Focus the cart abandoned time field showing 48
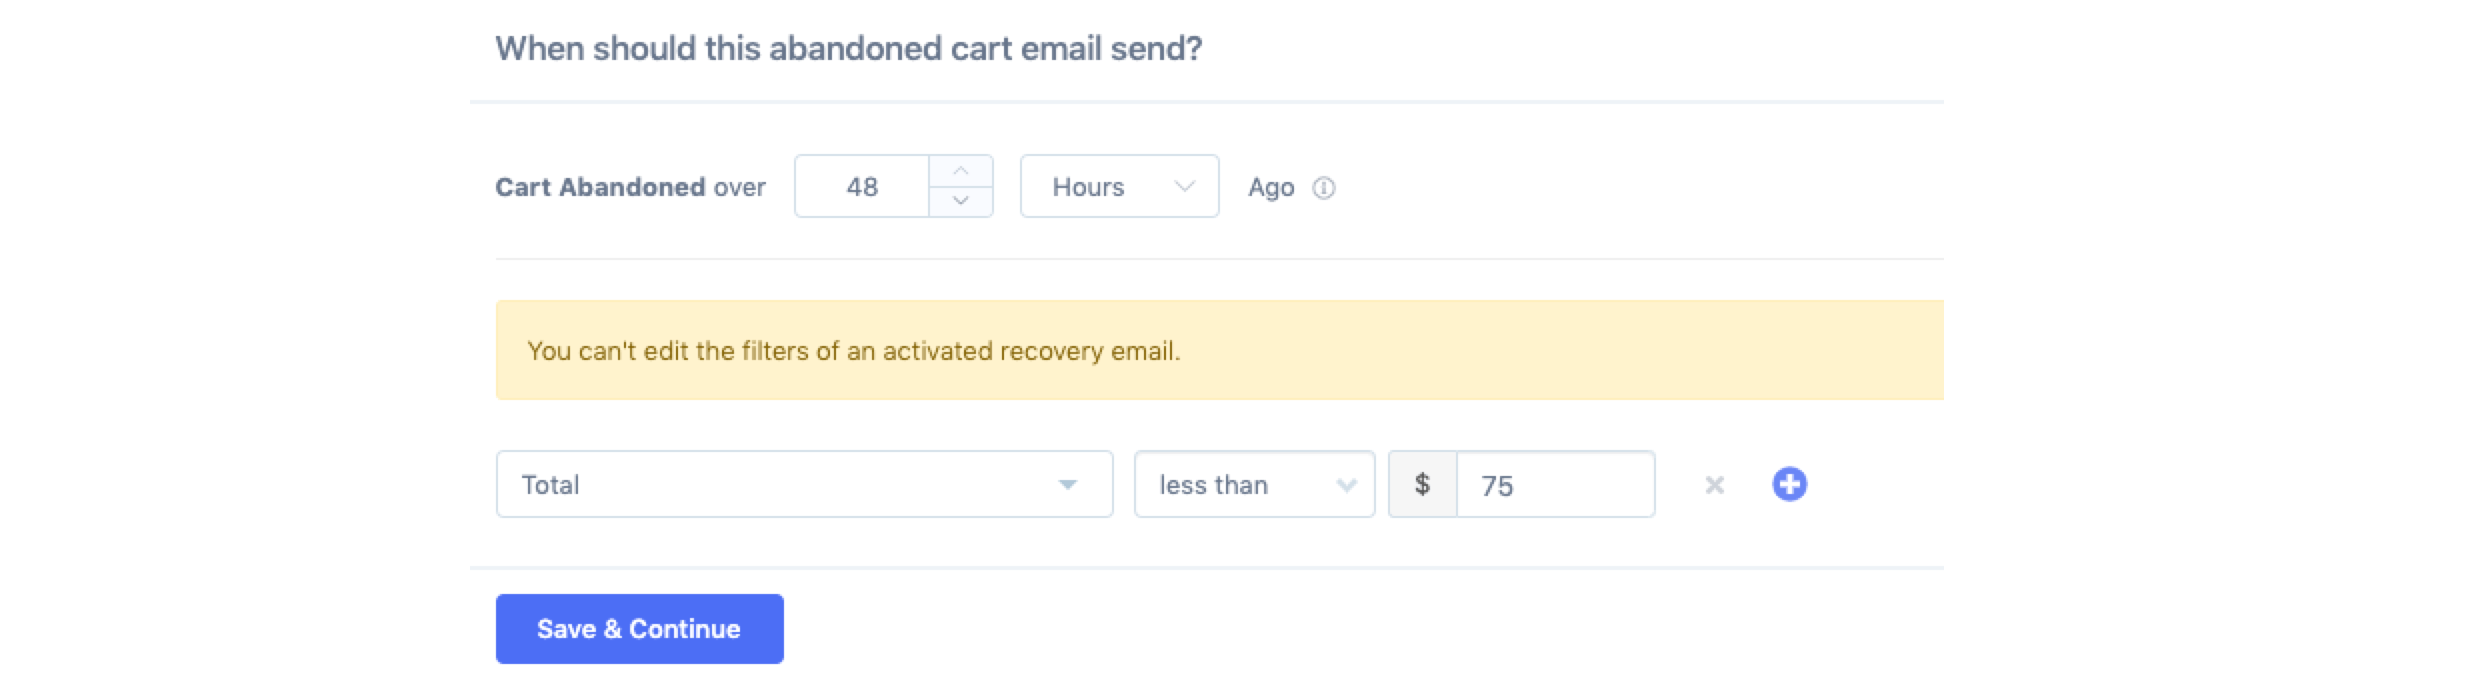Viewport: 2466px width, 678px height. pos(862,187)
